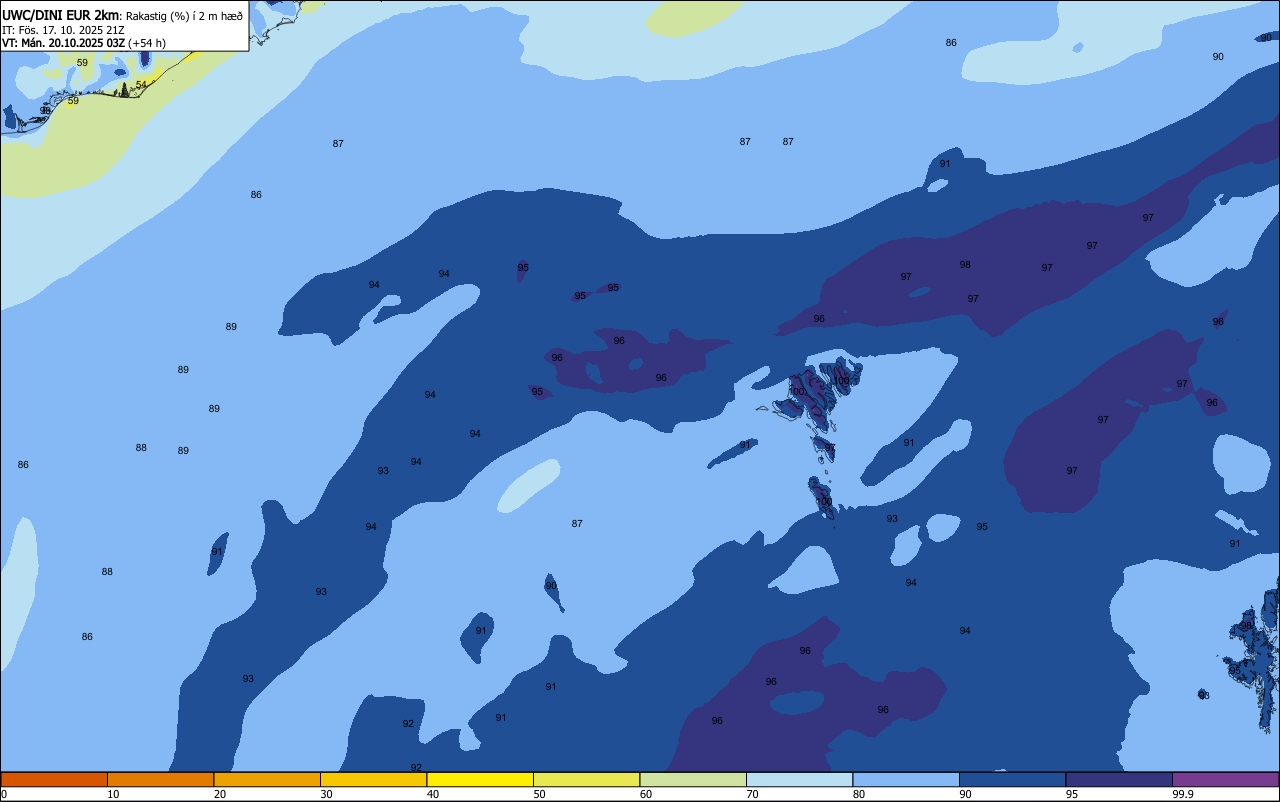Click the bright yellow 40–50 legend swatch
Image resolution: width=1280 pixels, height=802 pixels.
480,779
